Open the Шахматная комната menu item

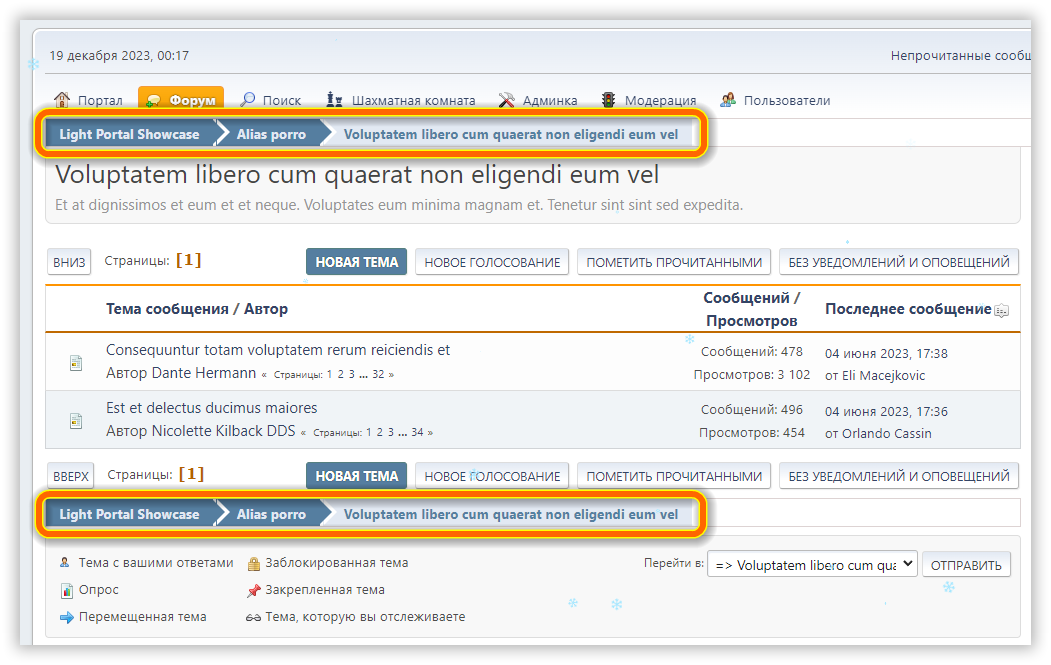[x=413, y=100]
